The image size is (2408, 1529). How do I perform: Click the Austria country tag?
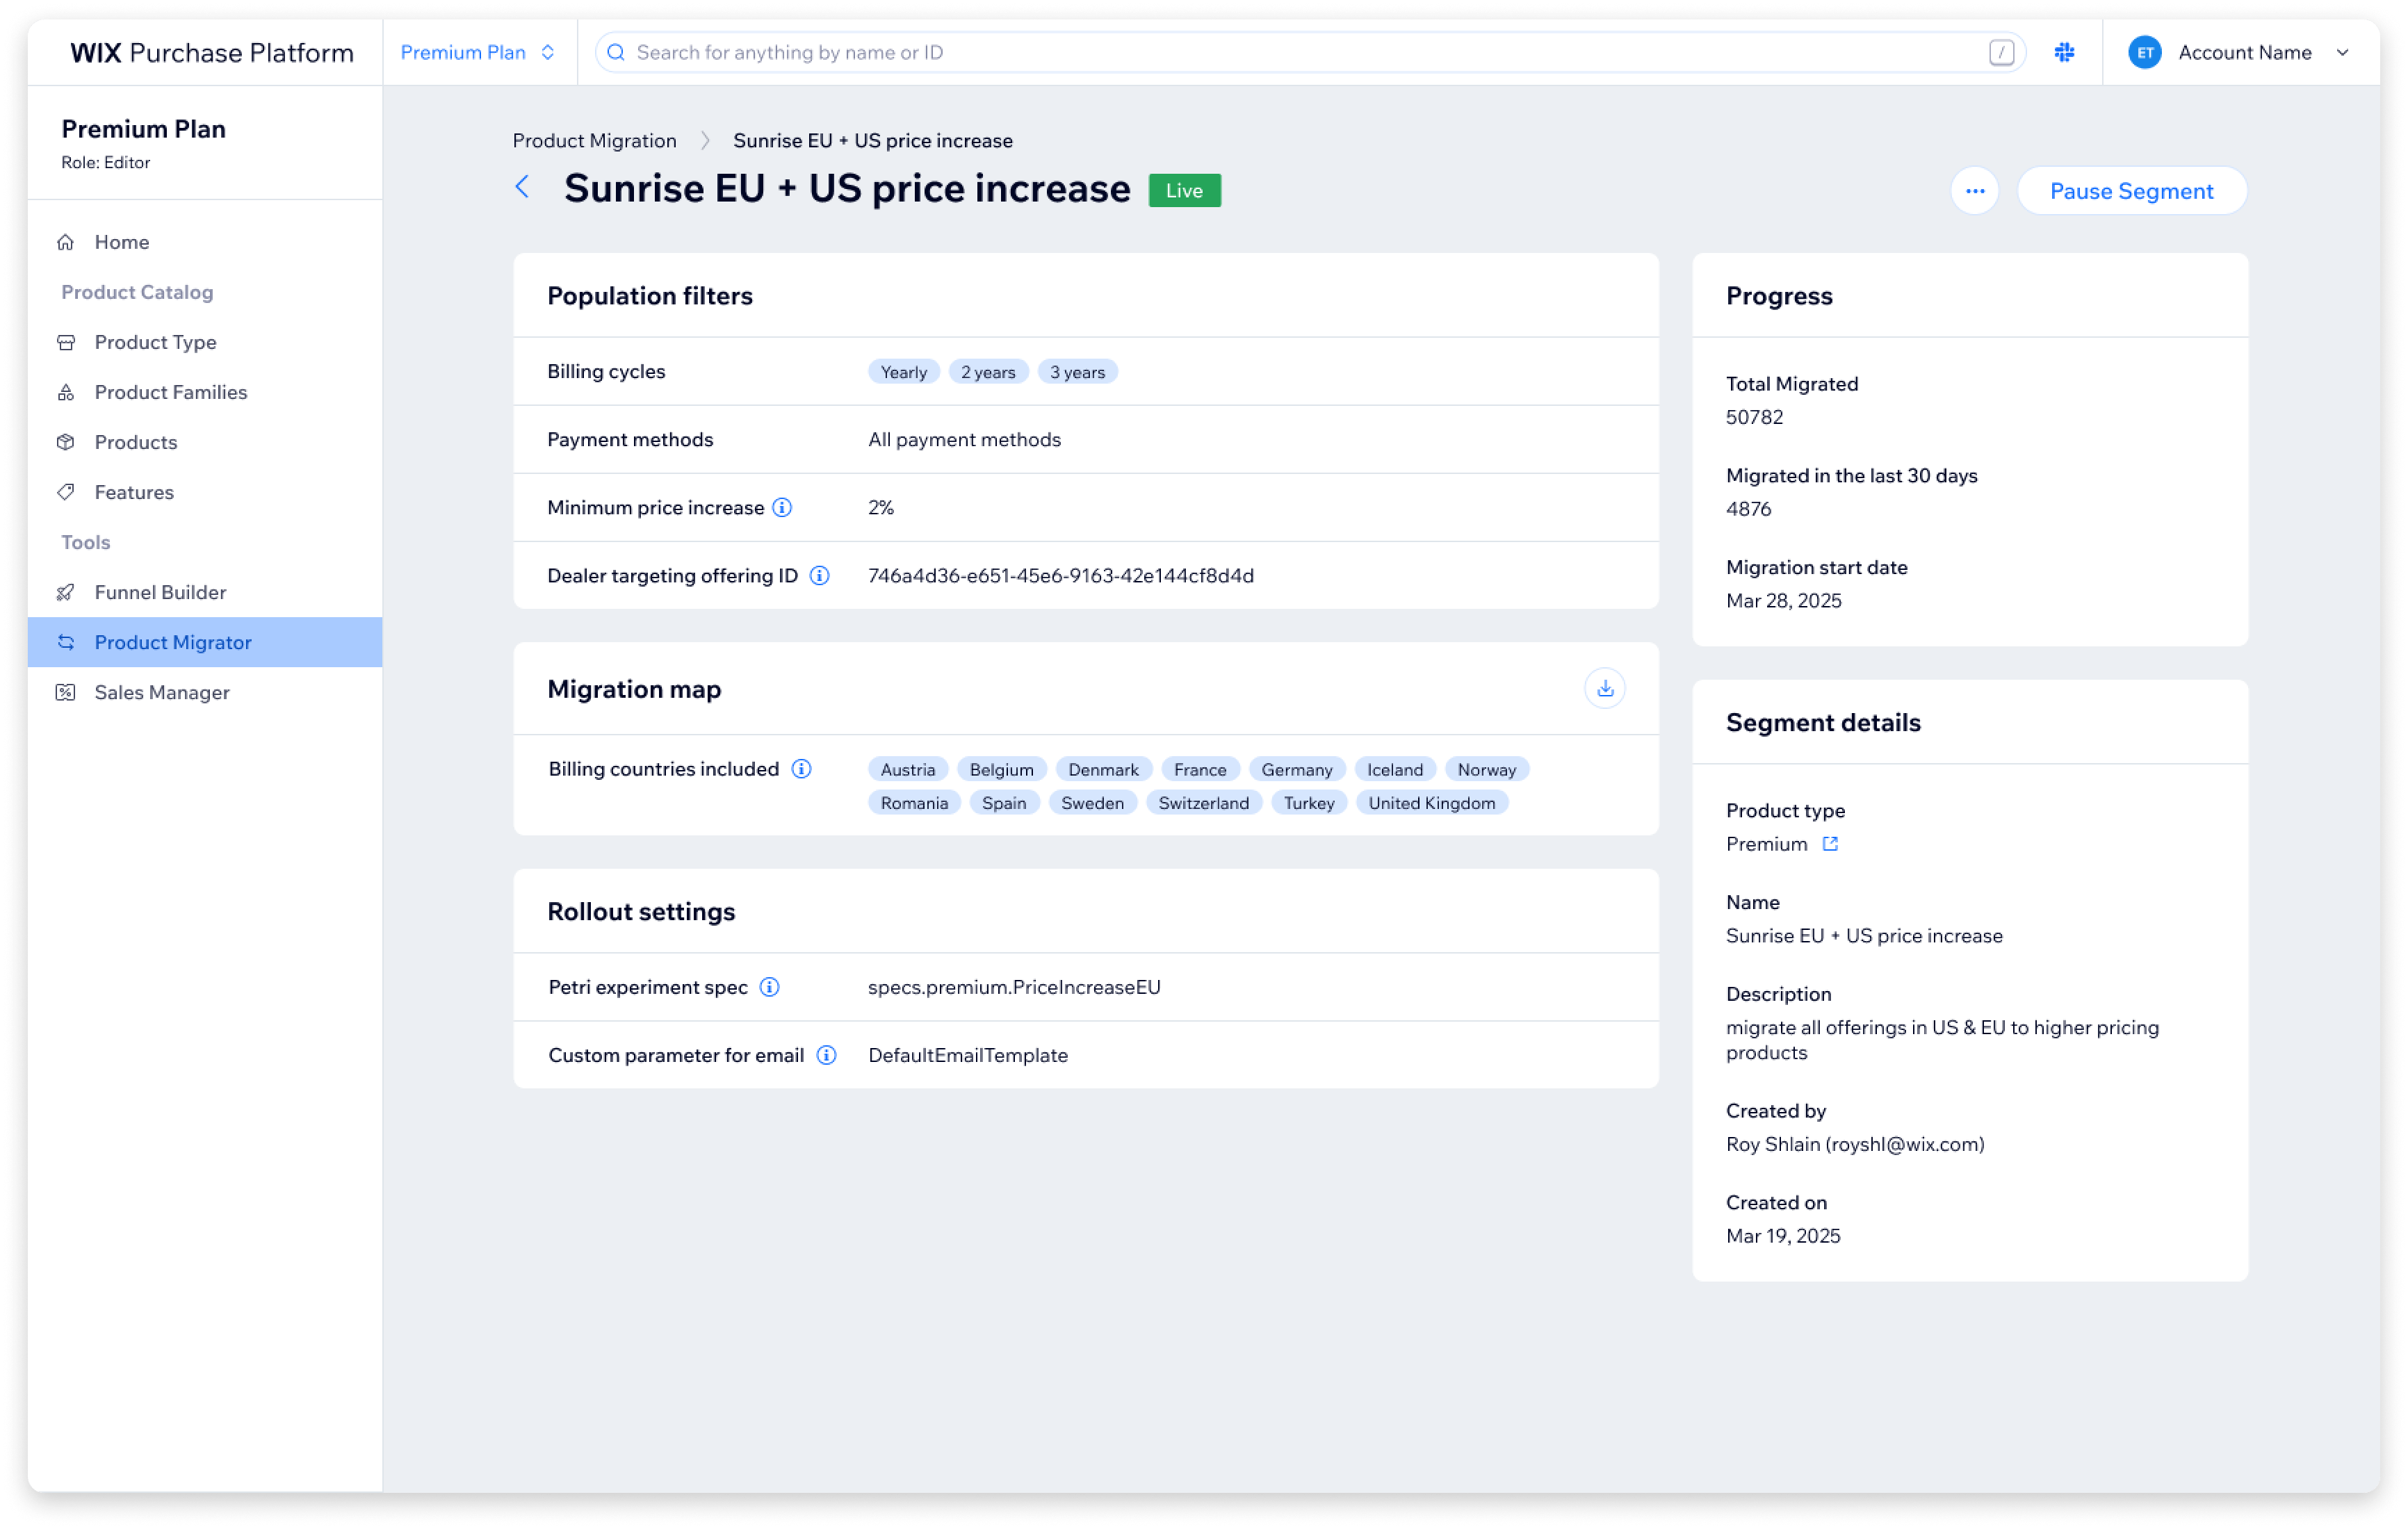click(907, 769)
